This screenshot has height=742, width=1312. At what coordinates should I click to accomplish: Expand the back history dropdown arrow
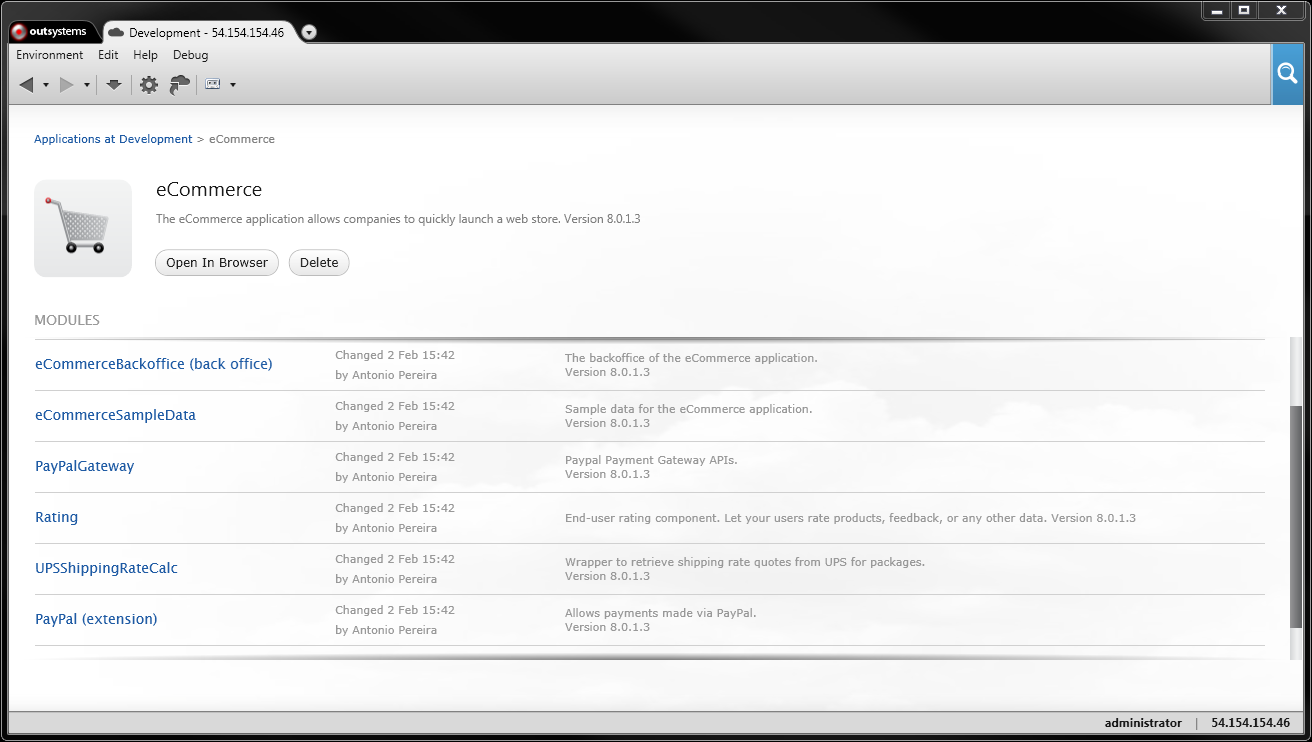coord(46,85)
